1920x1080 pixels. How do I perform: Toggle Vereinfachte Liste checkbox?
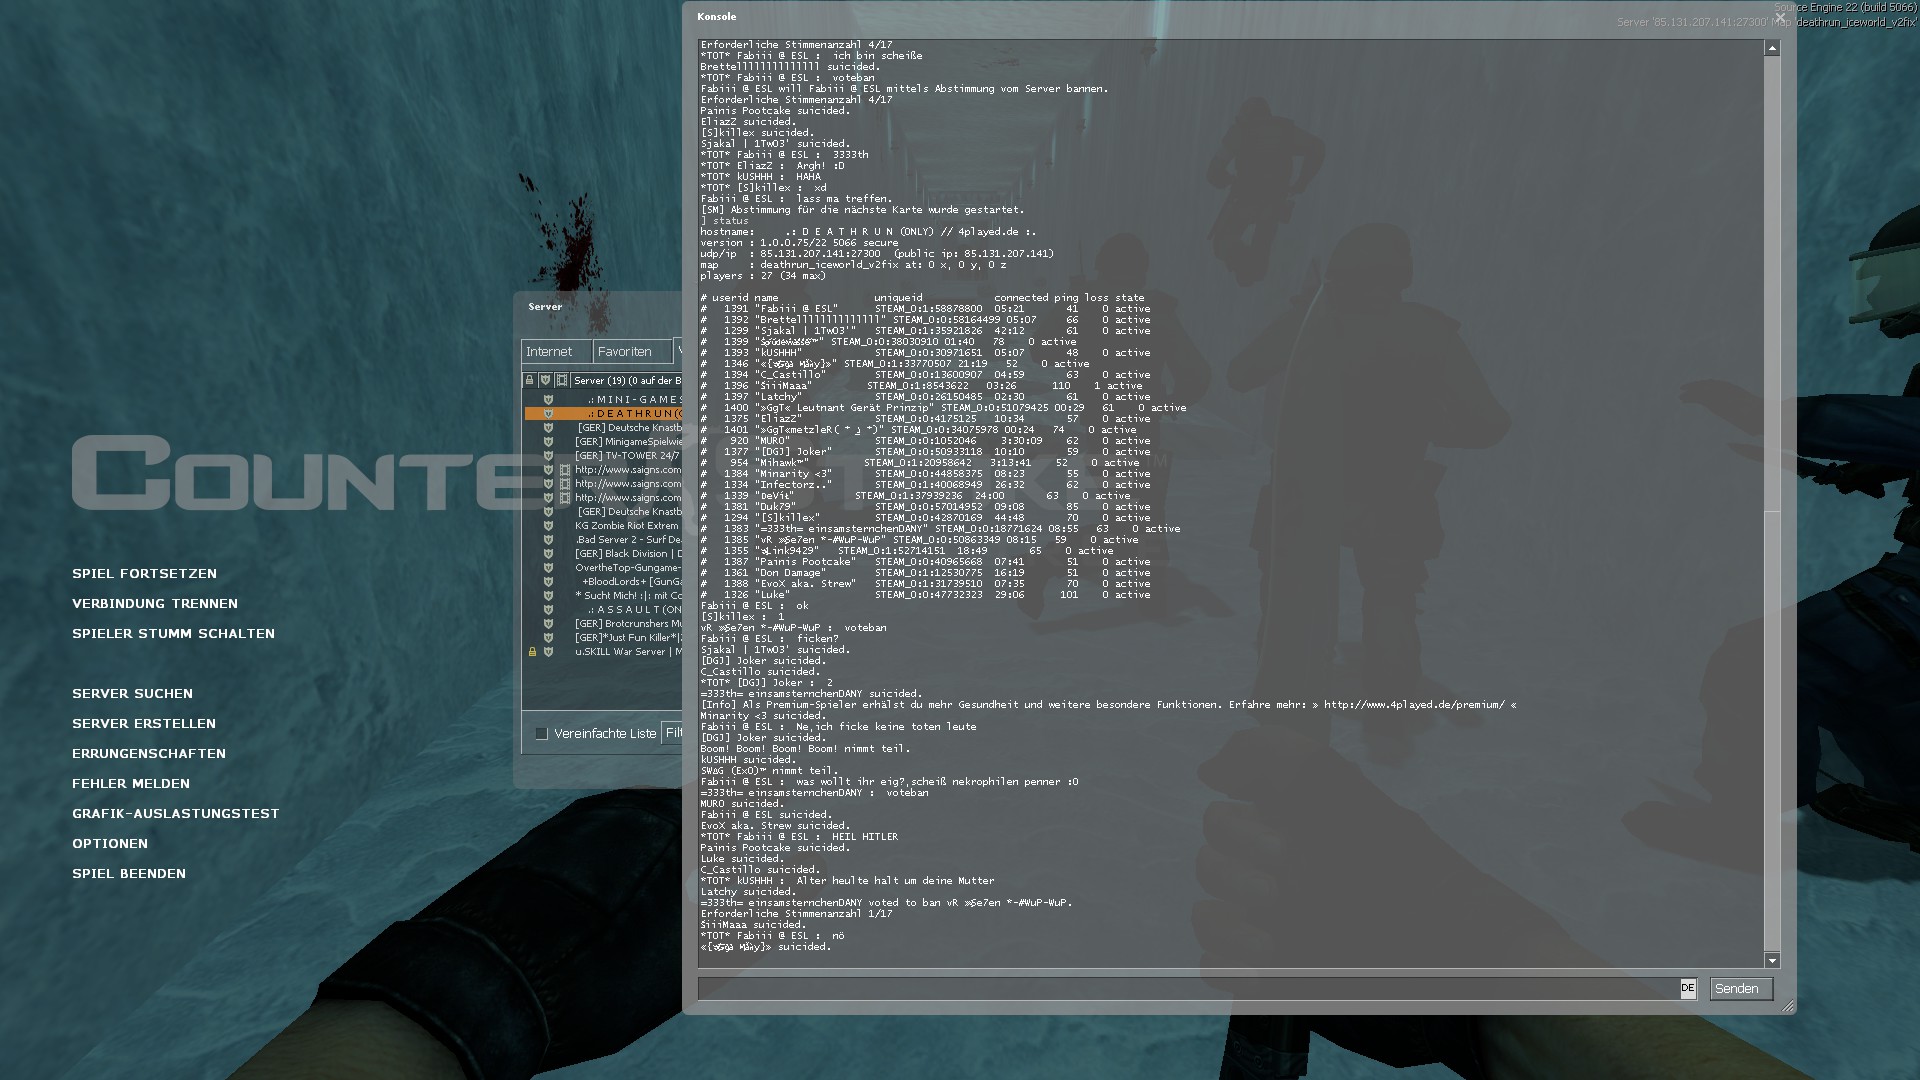pos(542,734)
